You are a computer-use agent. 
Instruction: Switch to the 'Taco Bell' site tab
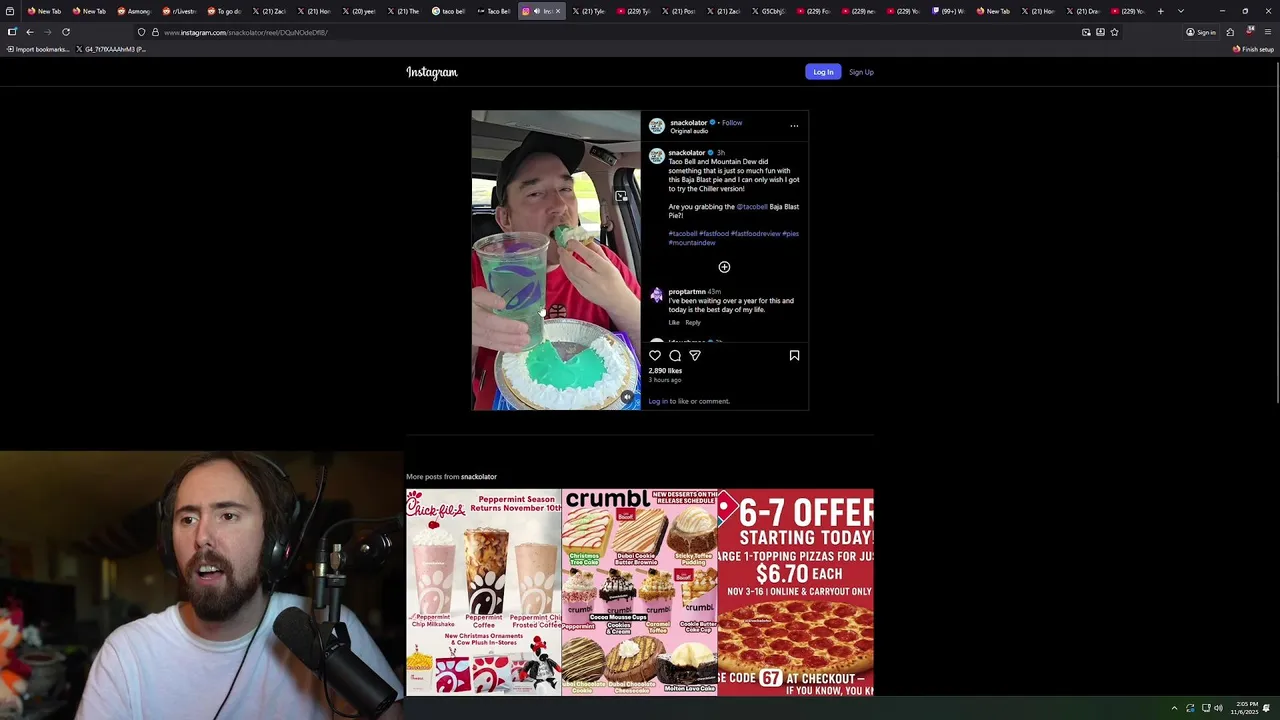[494, 11]
